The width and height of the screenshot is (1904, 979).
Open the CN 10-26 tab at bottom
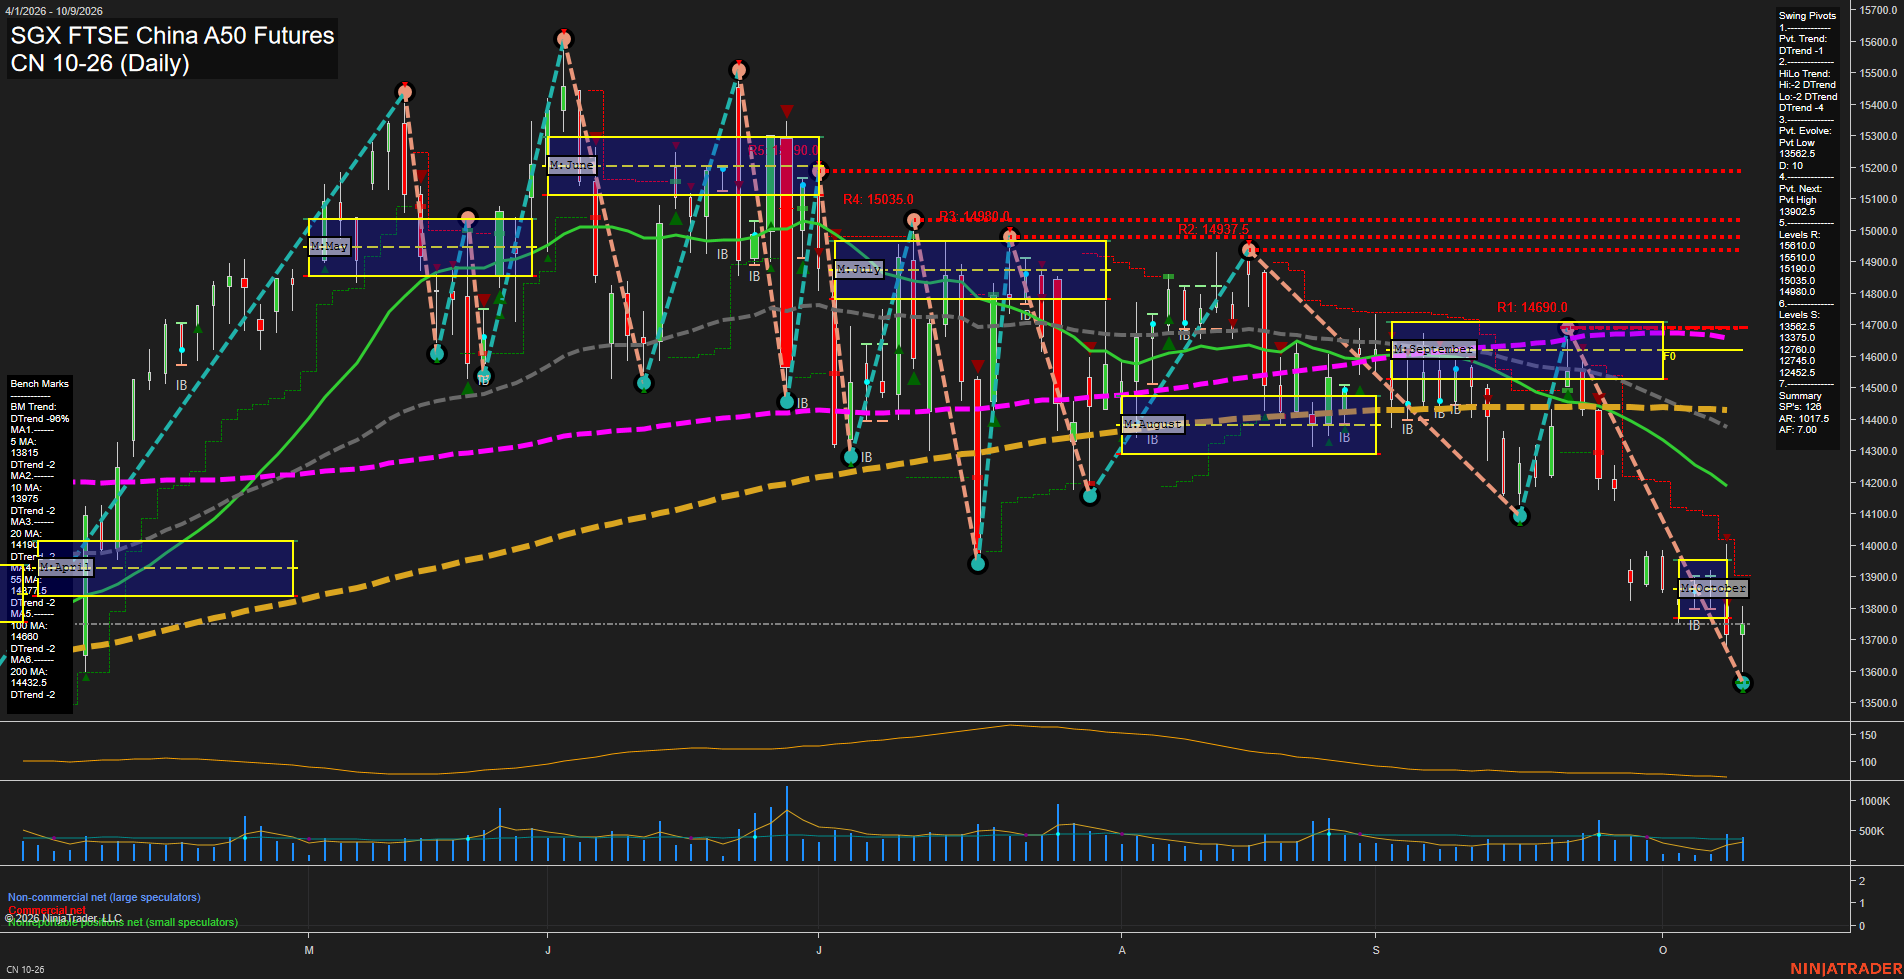click(x=26, y=970)
